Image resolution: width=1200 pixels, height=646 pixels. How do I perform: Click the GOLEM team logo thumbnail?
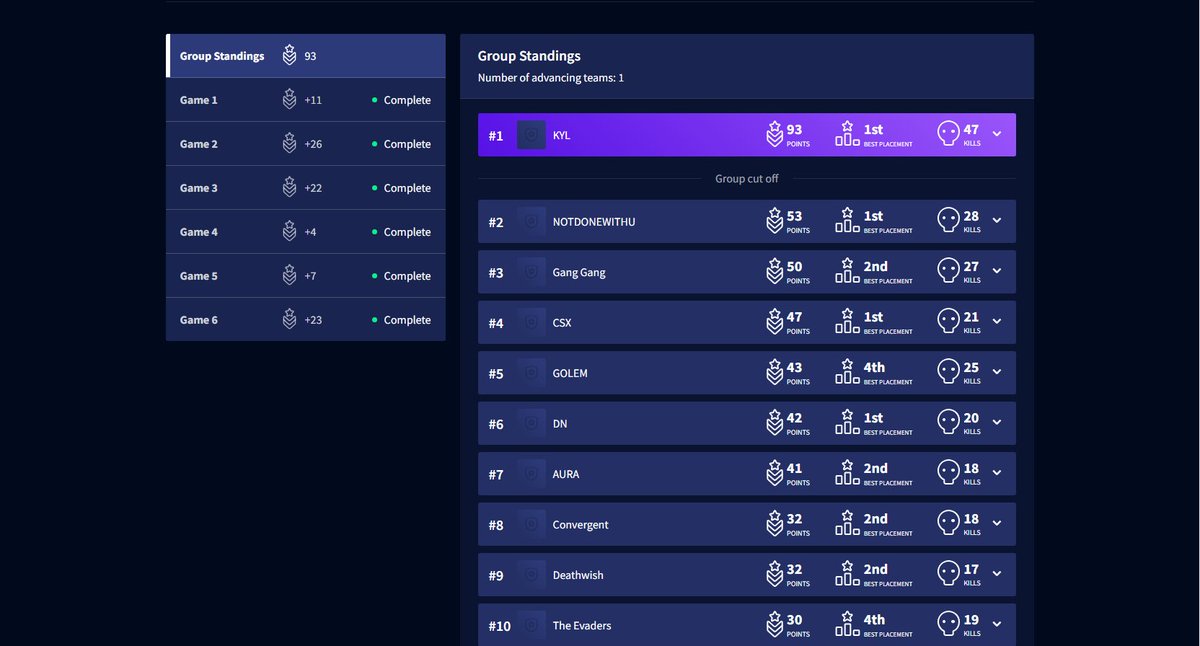coord(531,373)
